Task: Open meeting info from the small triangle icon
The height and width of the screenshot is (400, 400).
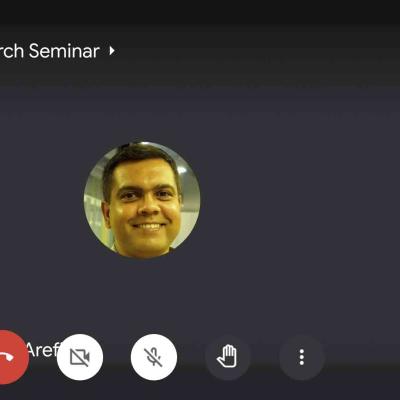Action: pos(112,51)
